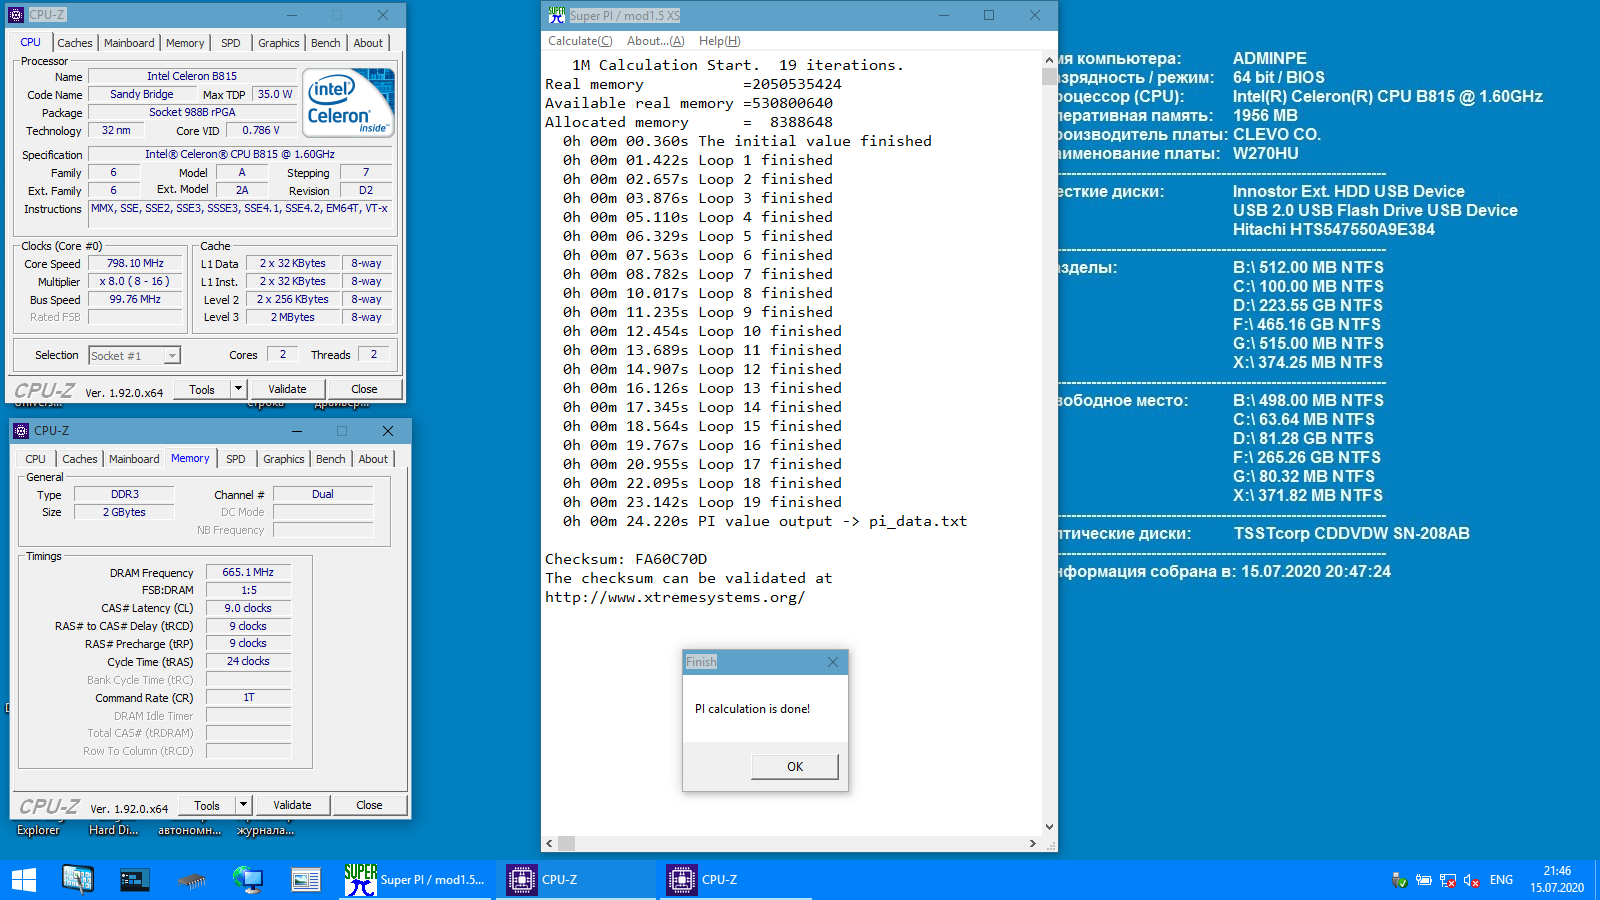The width and height of the screenshot is (1600, 900).
Task: Open Help menu in Super PI
Action: [x=720, y=41]
